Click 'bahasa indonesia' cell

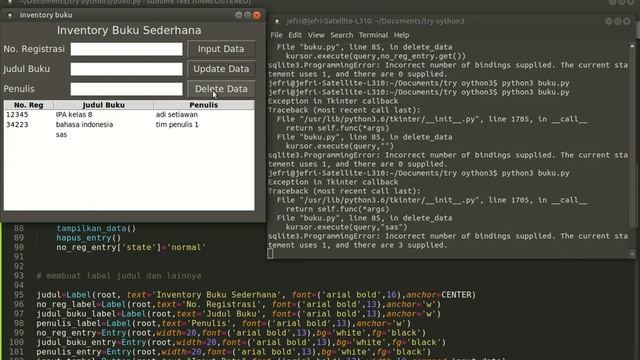pyautogui.click(x=84, y=124)
